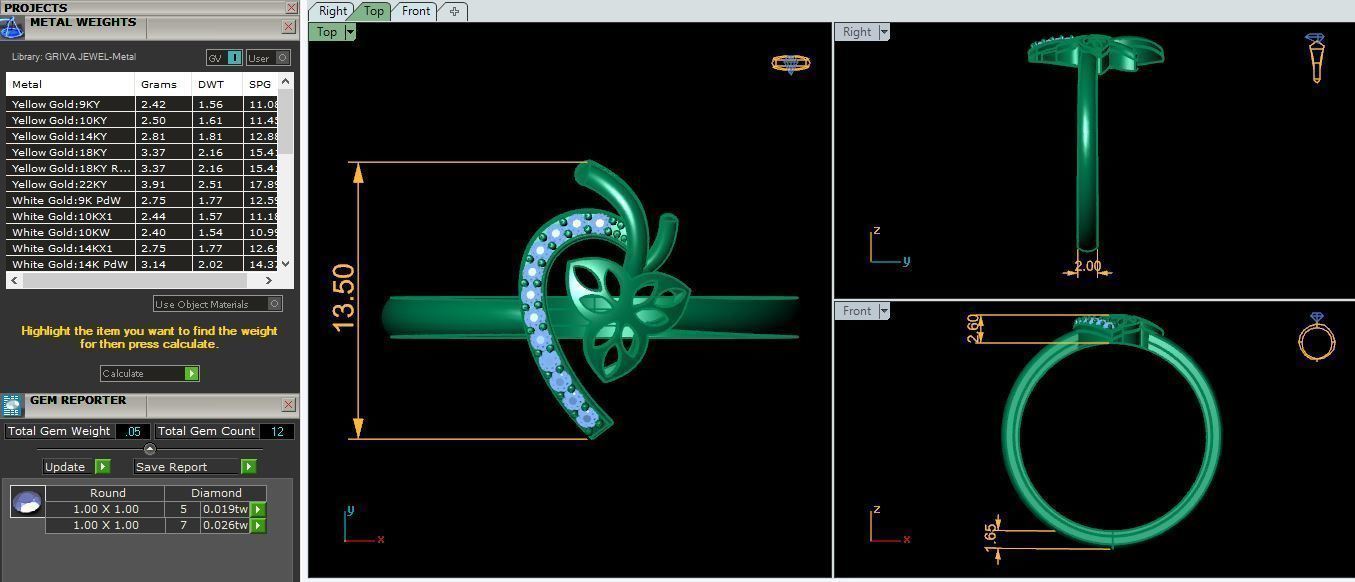Click the green arrow next to Calculate
The height and width of the screenshot is (582, 1355).
point(191,373)
